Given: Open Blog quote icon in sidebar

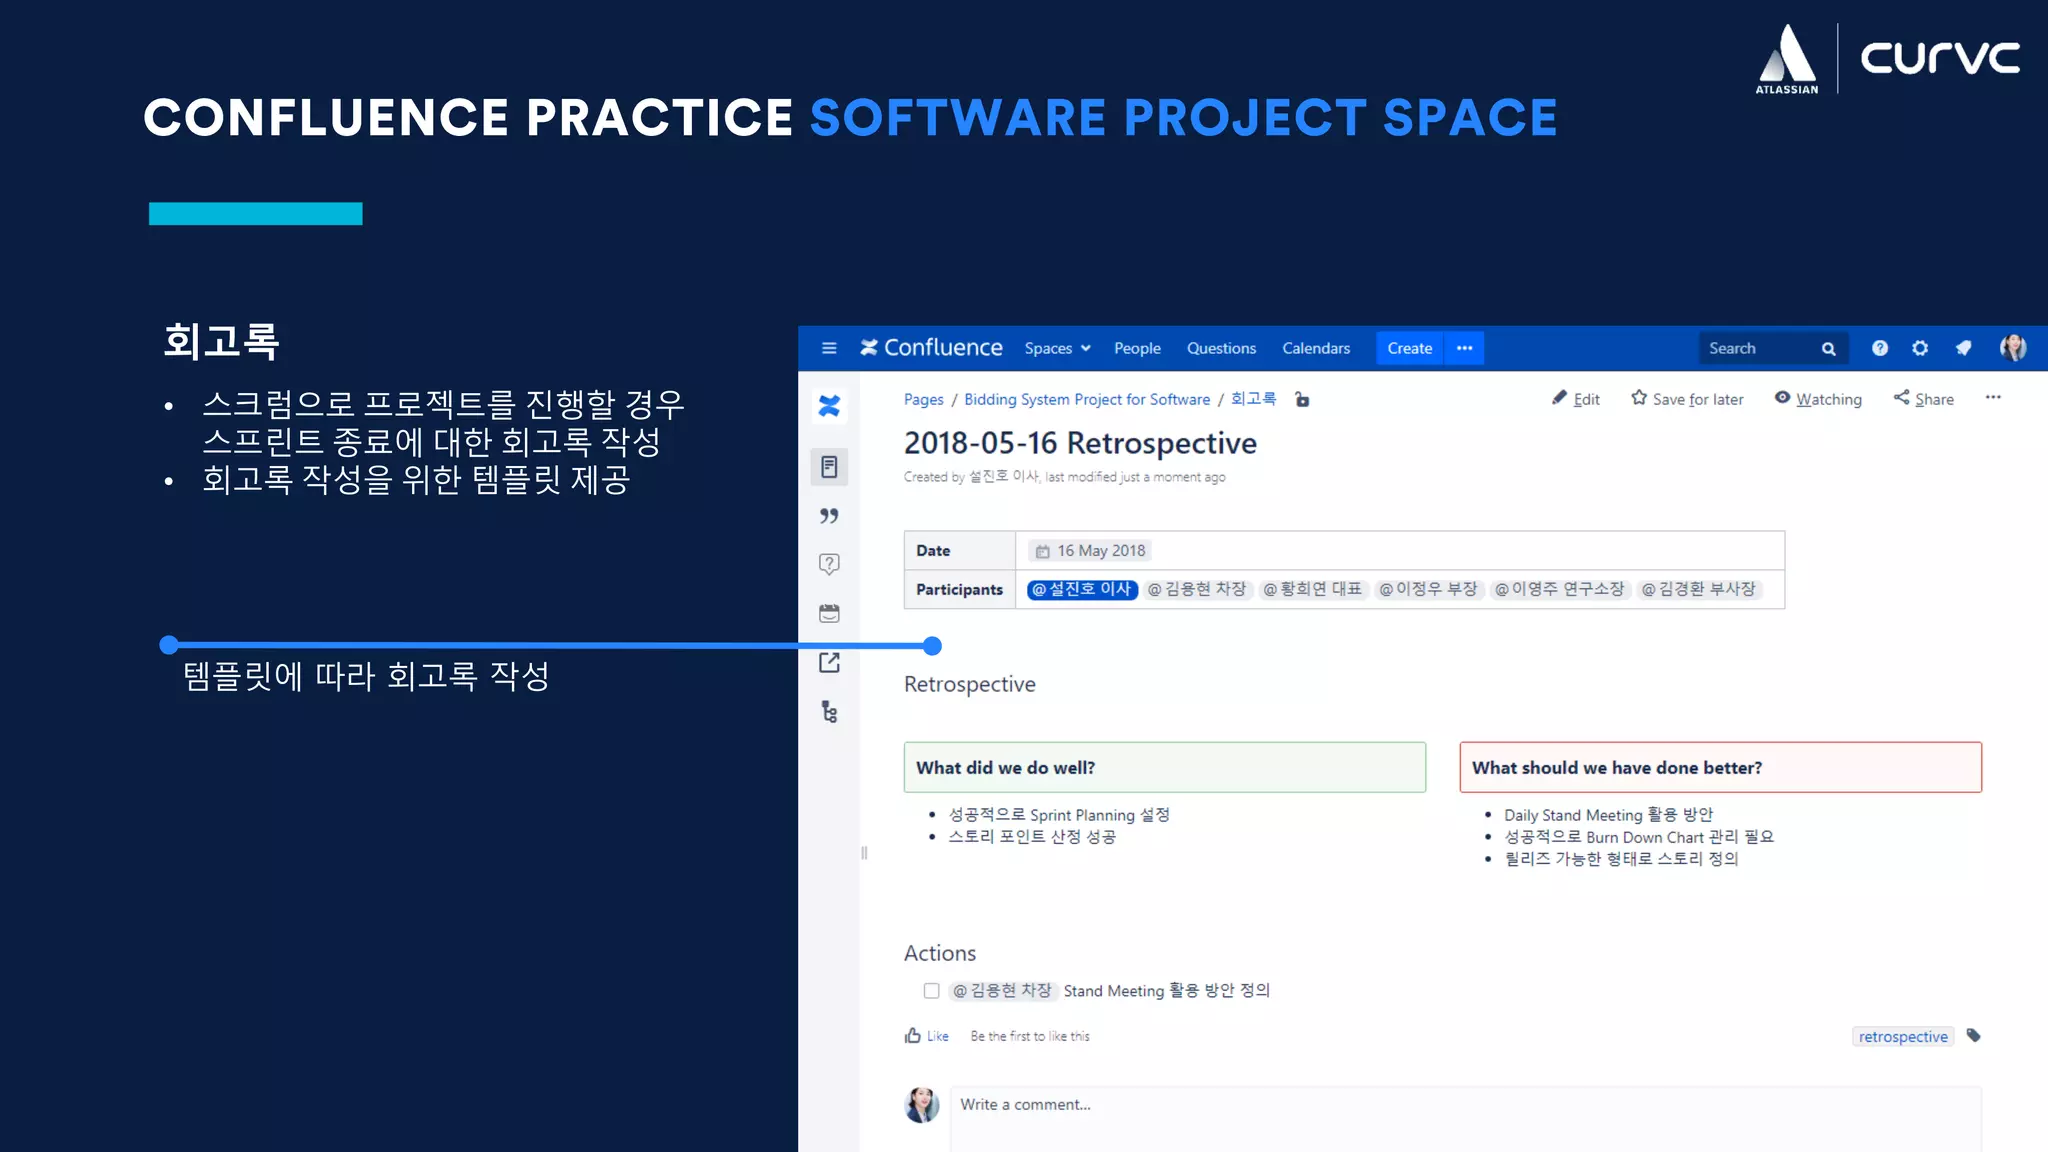Looking at the screenshot, I should [x=829, y=516].
